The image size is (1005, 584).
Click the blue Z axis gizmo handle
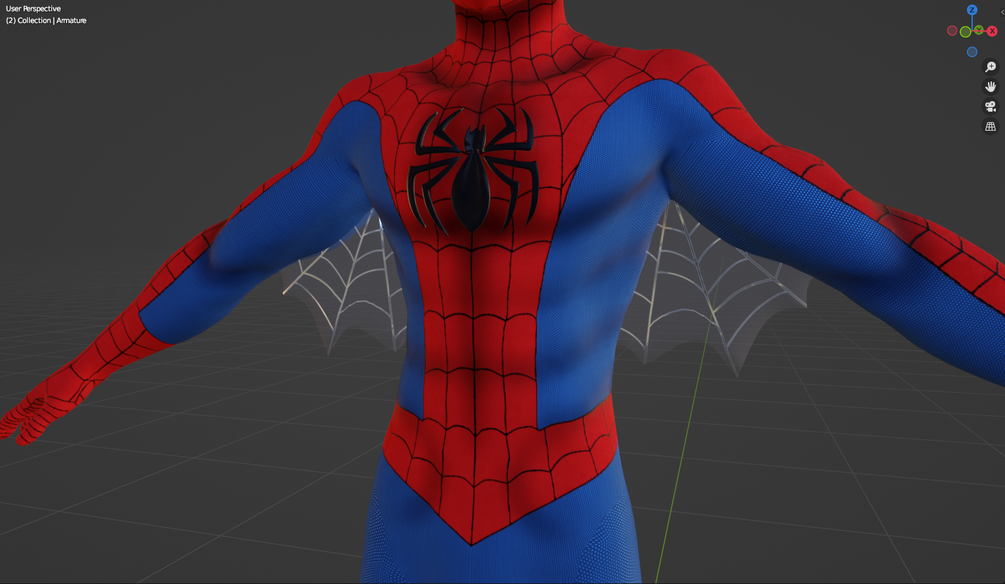972,10
